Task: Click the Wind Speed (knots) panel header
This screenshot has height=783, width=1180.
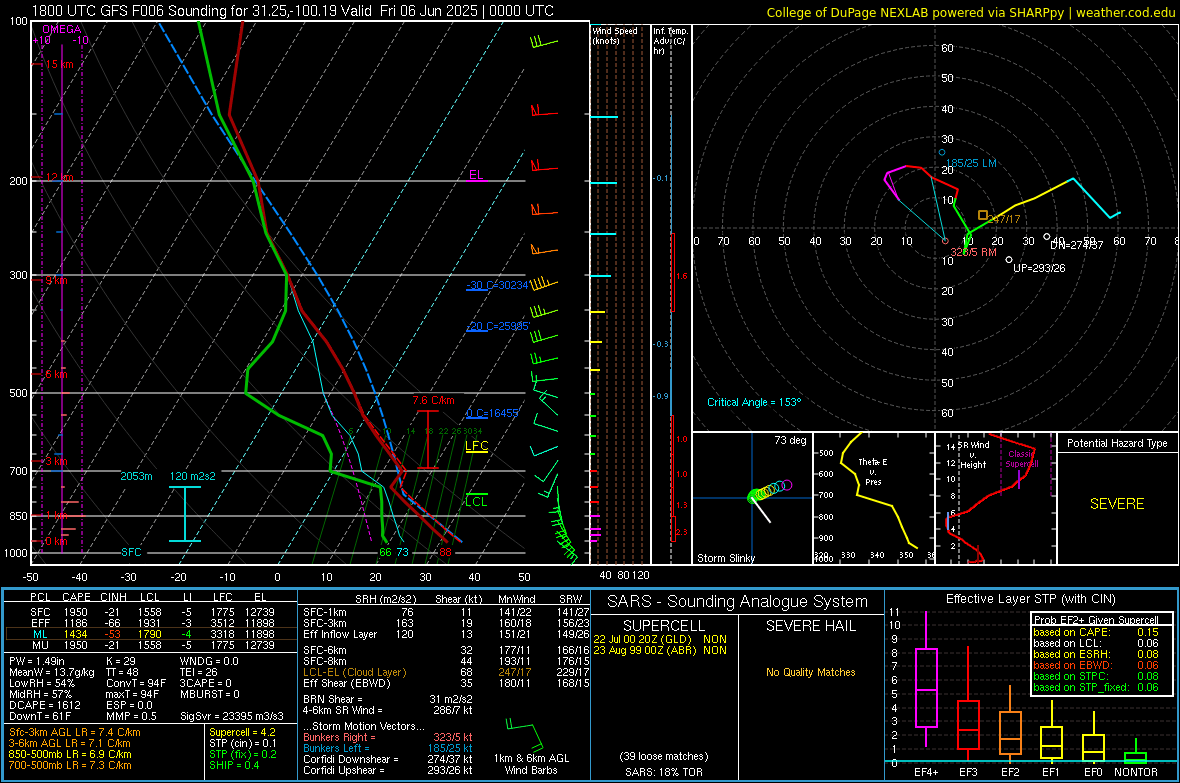Action: pyautogui.click(x=615, y=35)
